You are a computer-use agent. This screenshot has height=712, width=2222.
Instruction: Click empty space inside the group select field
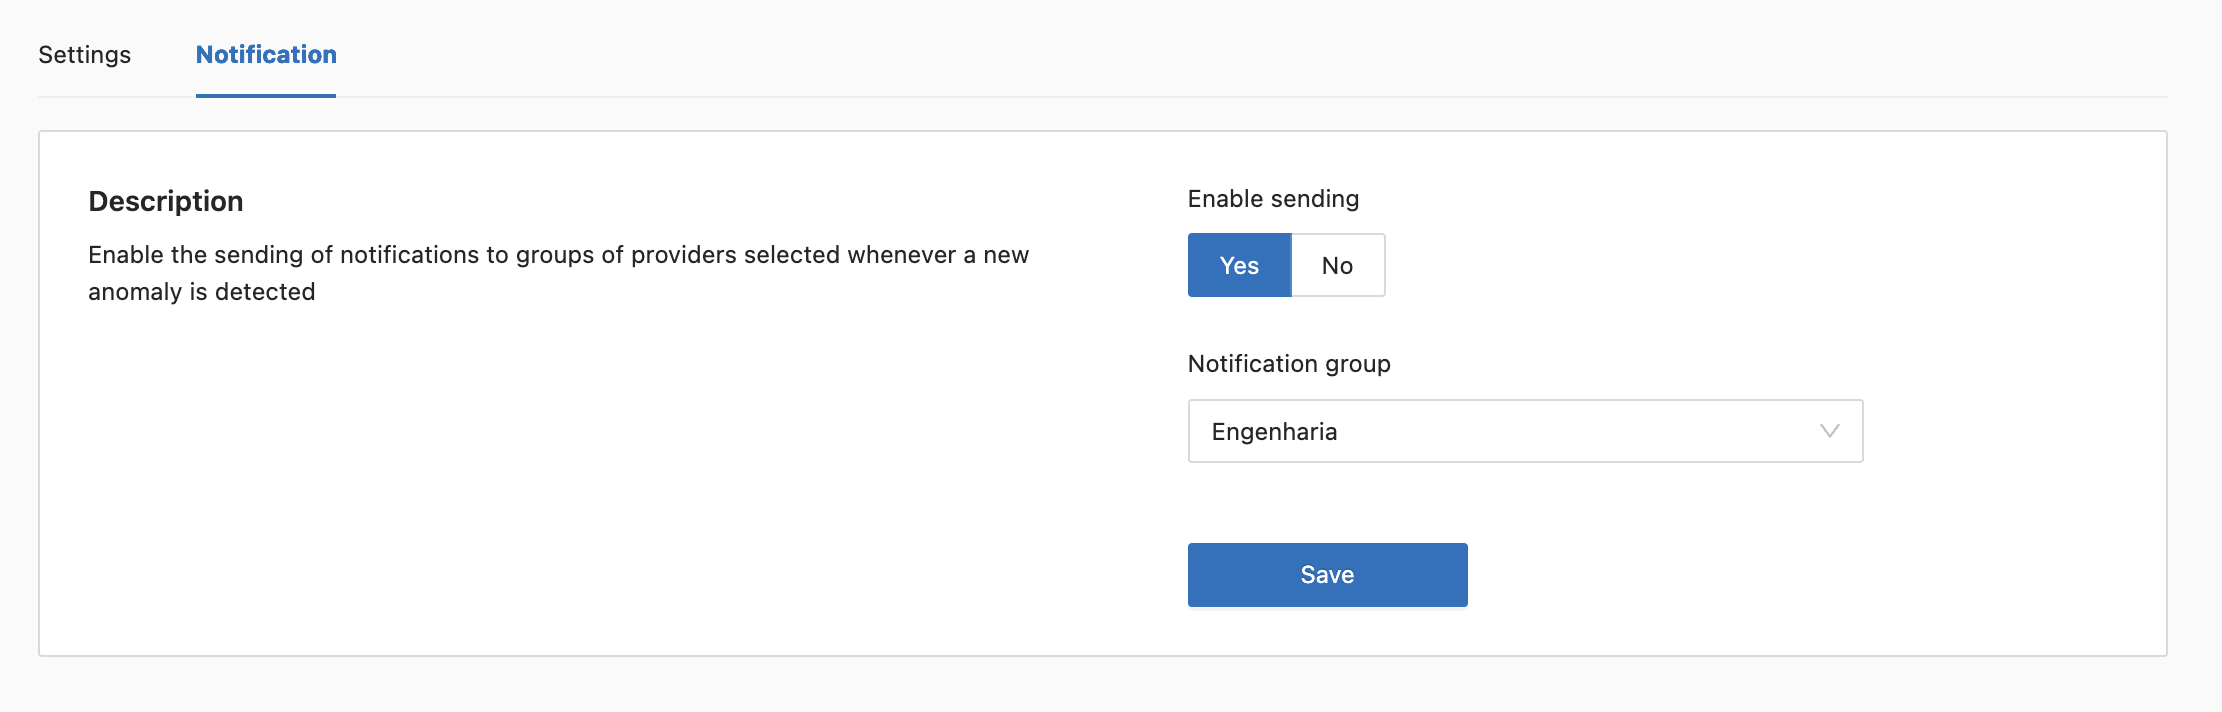coord(1580,432)
